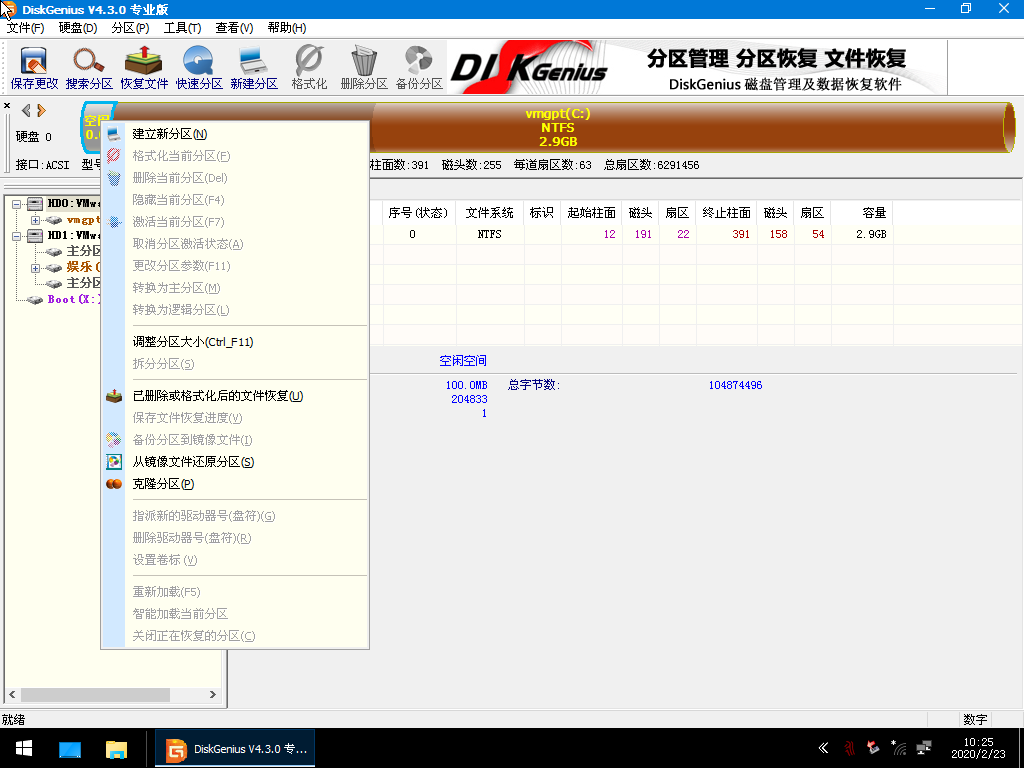The image size is (1024, 768).
Task: Open the 分区(P) menu
Action: pos(130,28)
